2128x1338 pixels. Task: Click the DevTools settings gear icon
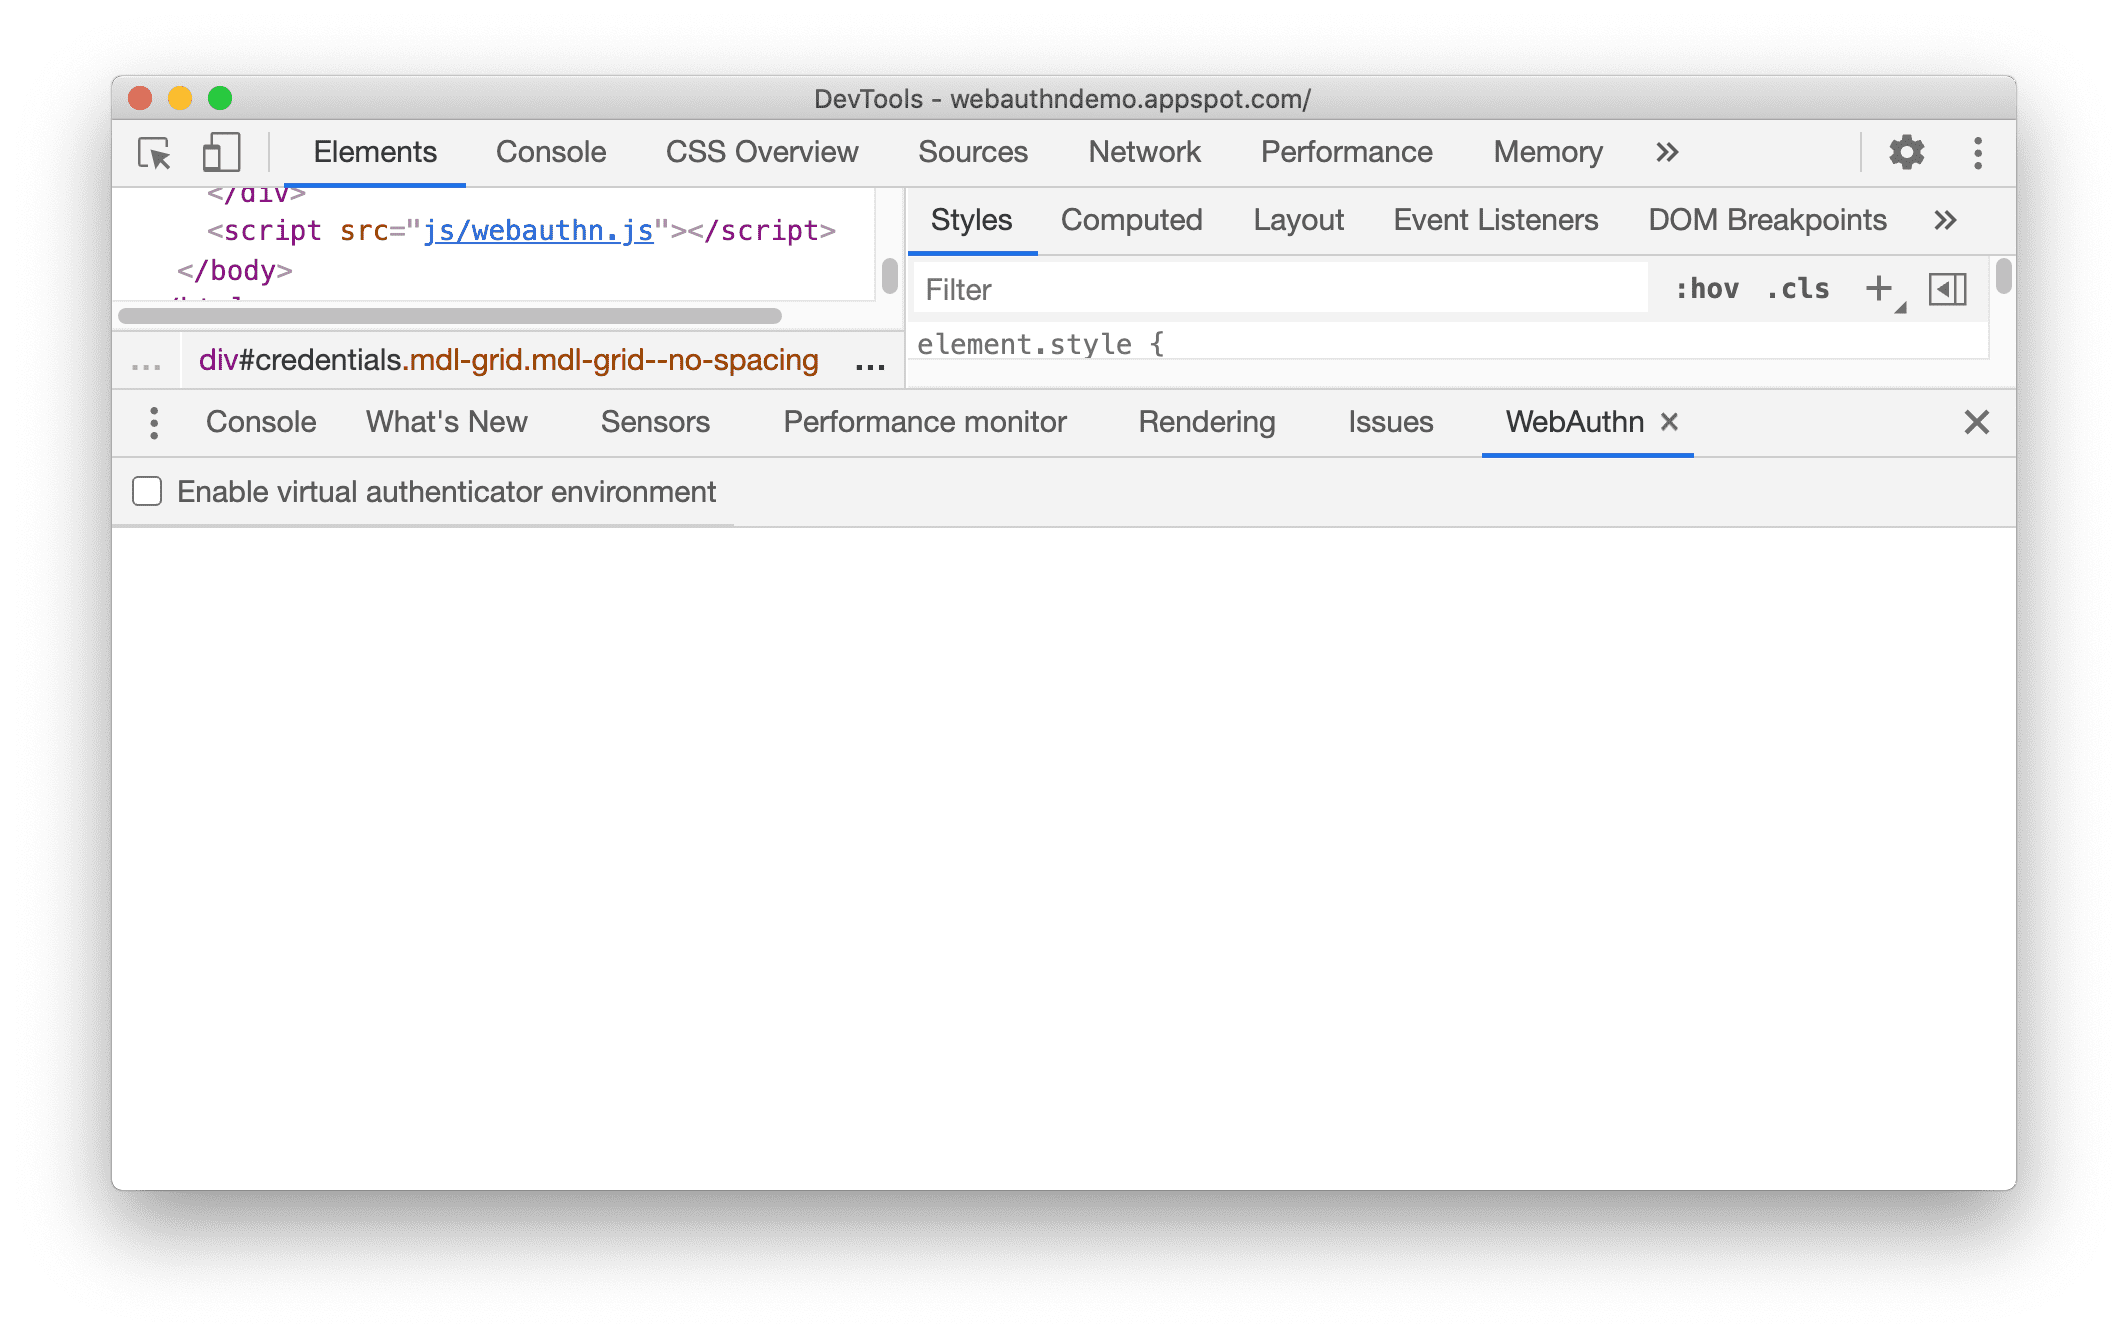1906,151
